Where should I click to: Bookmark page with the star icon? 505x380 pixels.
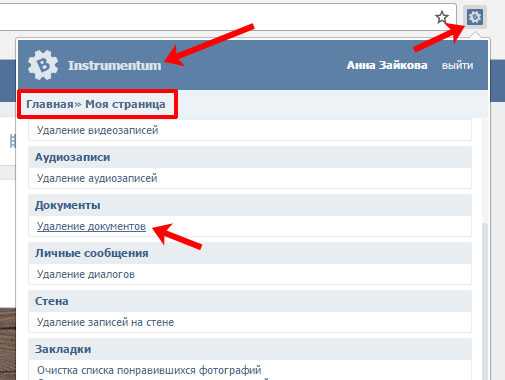(x=442, y=17)
